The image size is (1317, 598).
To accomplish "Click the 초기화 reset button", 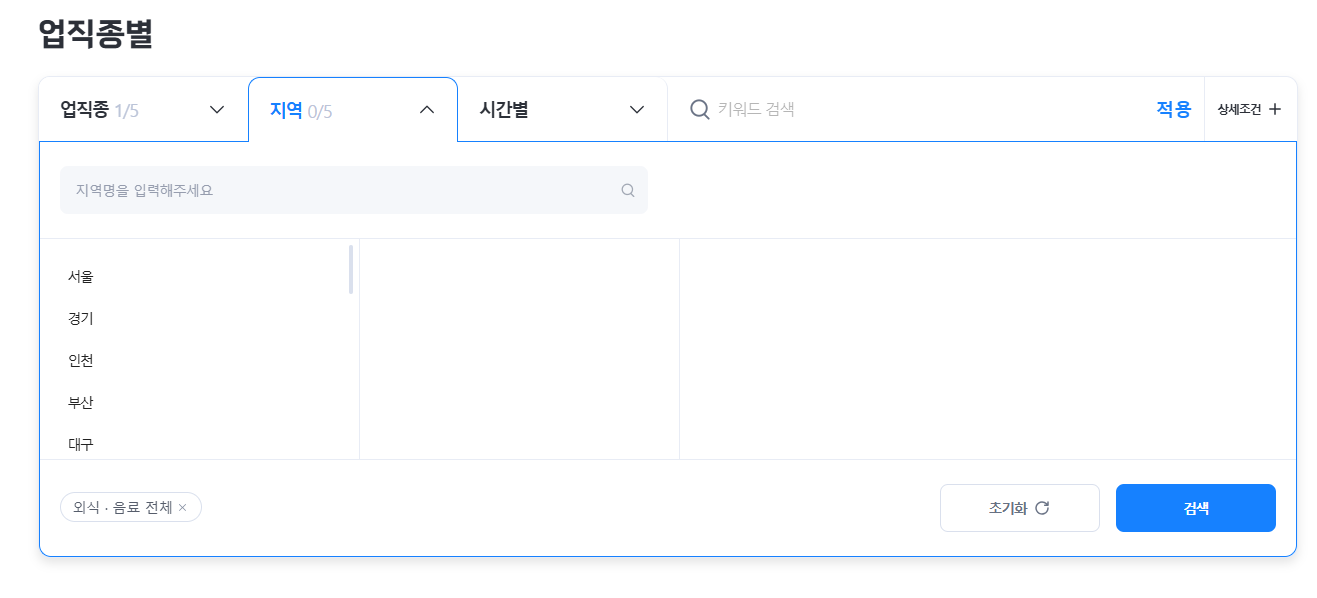I will click(x=1020, y=508).
